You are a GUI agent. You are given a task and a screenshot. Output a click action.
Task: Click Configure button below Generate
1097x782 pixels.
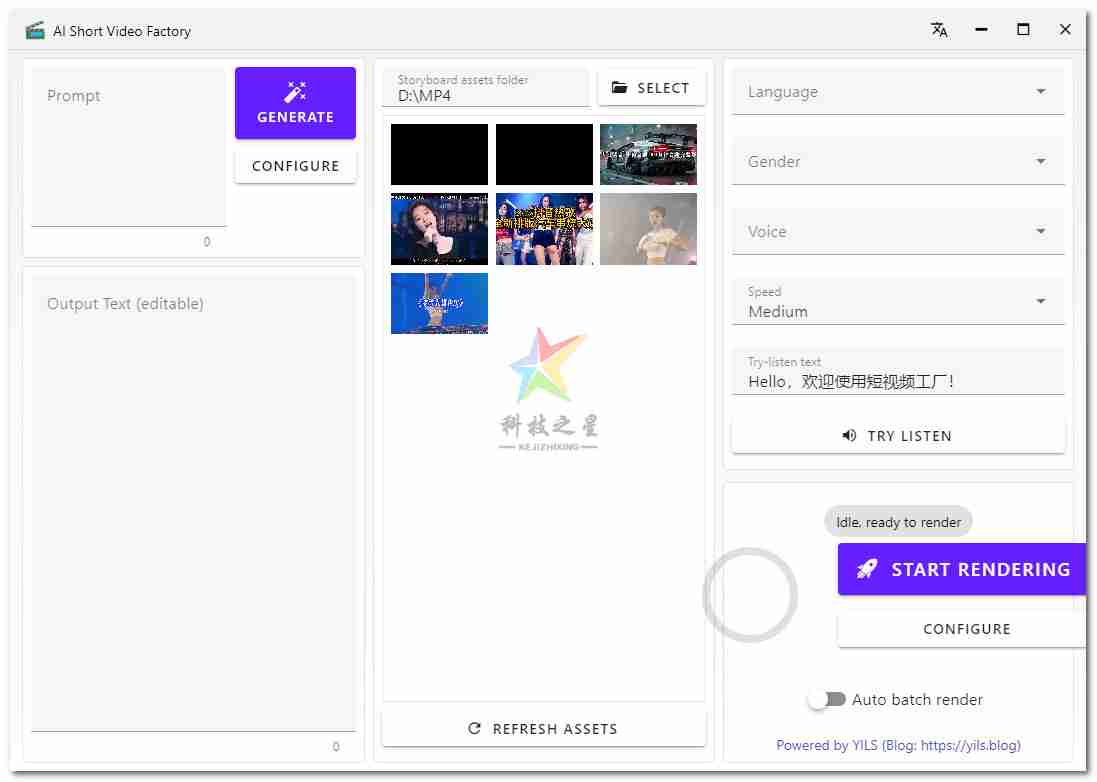295,166
